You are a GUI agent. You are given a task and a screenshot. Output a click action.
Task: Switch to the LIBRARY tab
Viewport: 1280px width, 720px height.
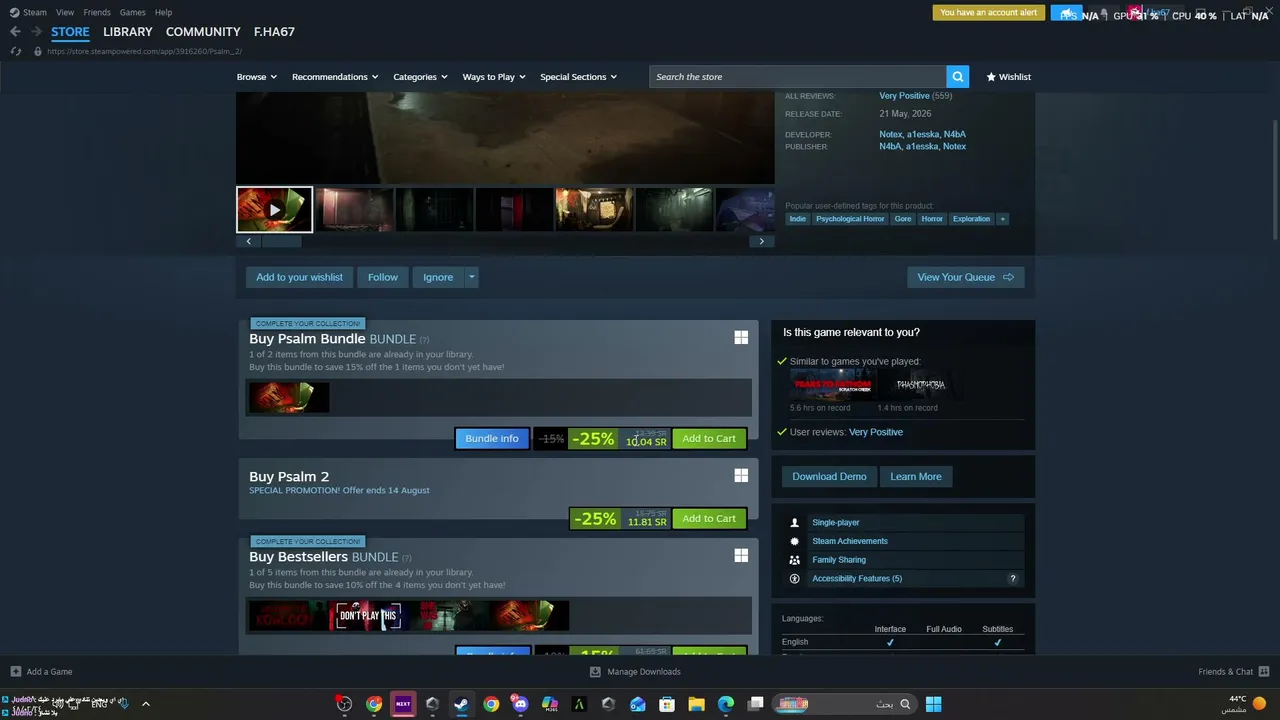128,32
